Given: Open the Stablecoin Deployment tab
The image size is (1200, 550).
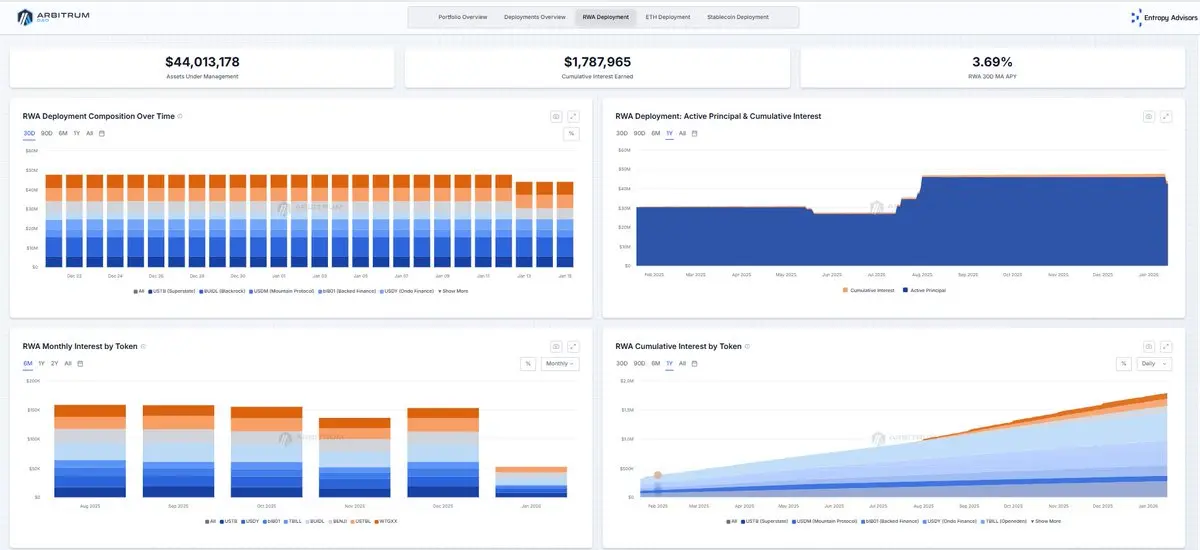Looking at the screenshot, I should click(x=738, y=17).
